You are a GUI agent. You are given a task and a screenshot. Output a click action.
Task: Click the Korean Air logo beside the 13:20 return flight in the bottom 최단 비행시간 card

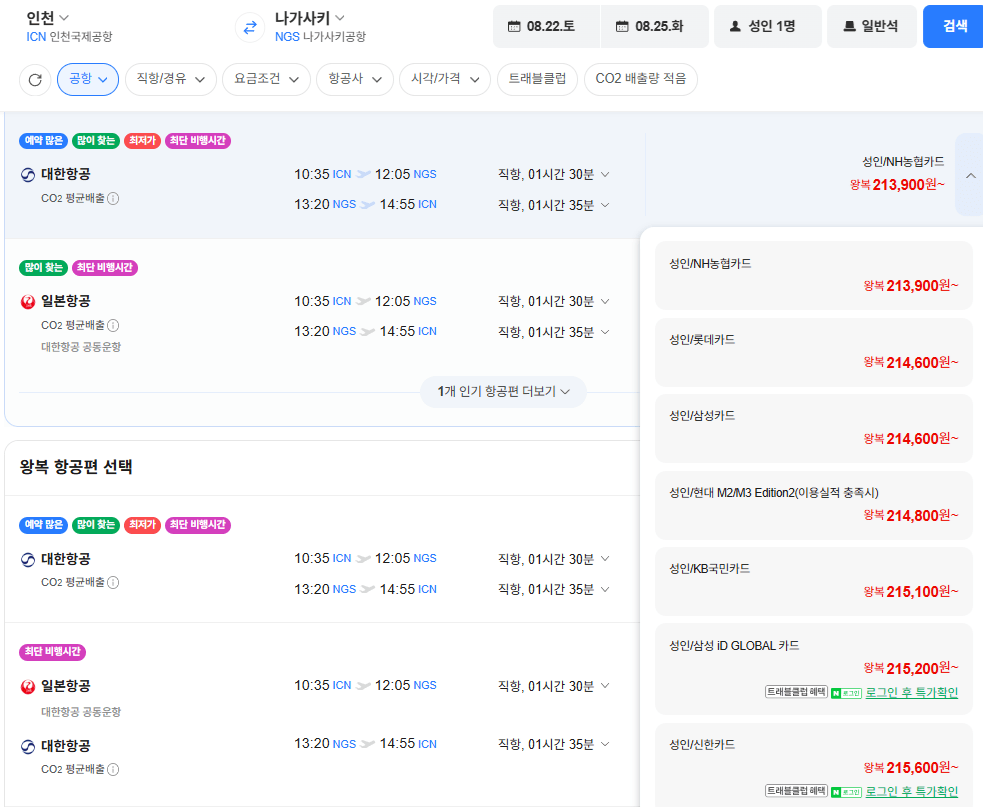click(28, 746)
